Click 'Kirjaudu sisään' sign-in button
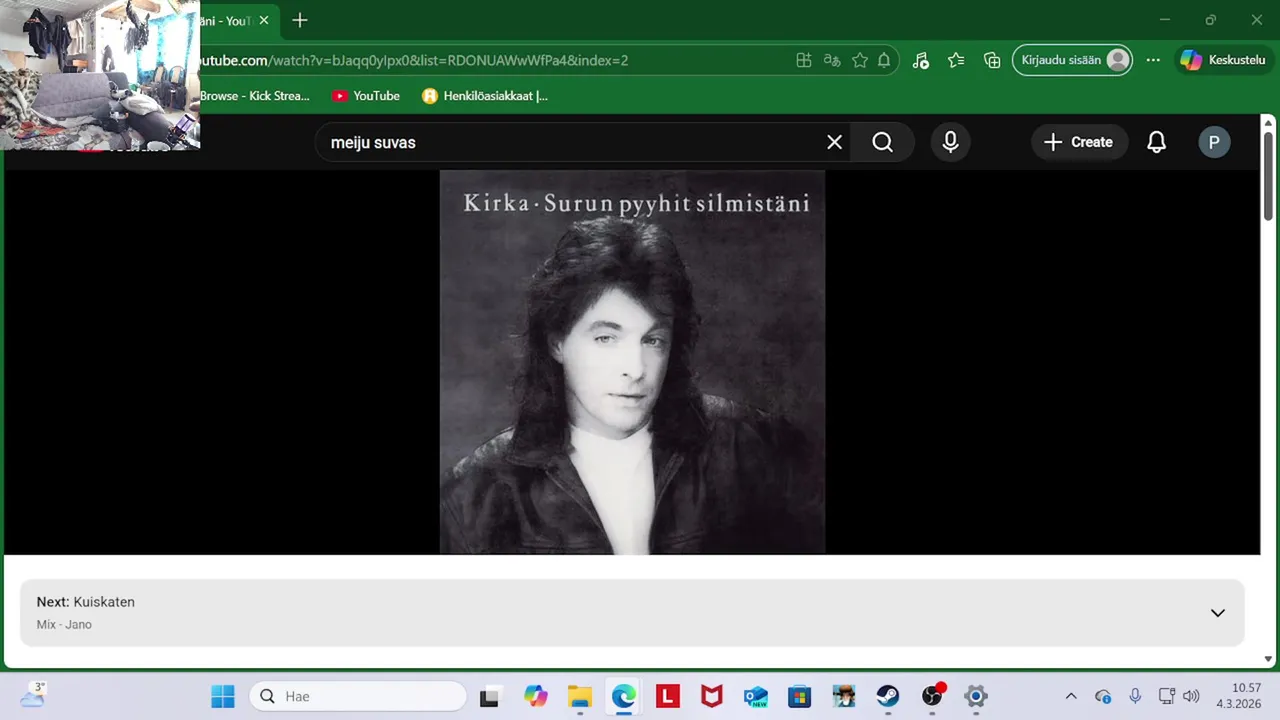 click(1073, 60)
